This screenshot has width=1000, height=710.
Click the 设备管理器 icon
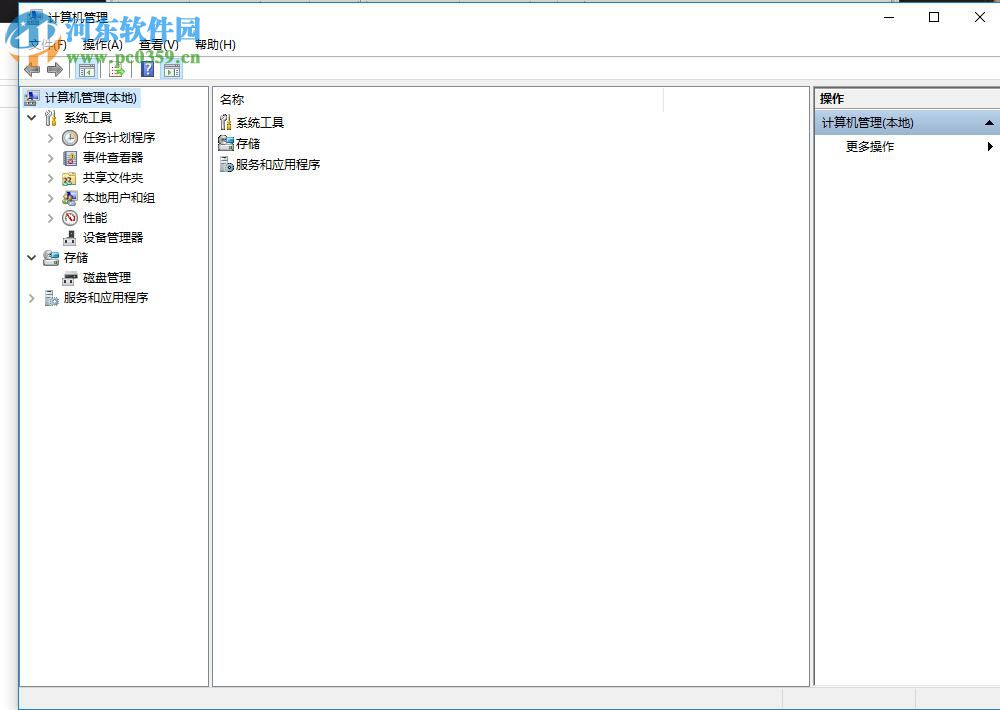coord(70,238)
